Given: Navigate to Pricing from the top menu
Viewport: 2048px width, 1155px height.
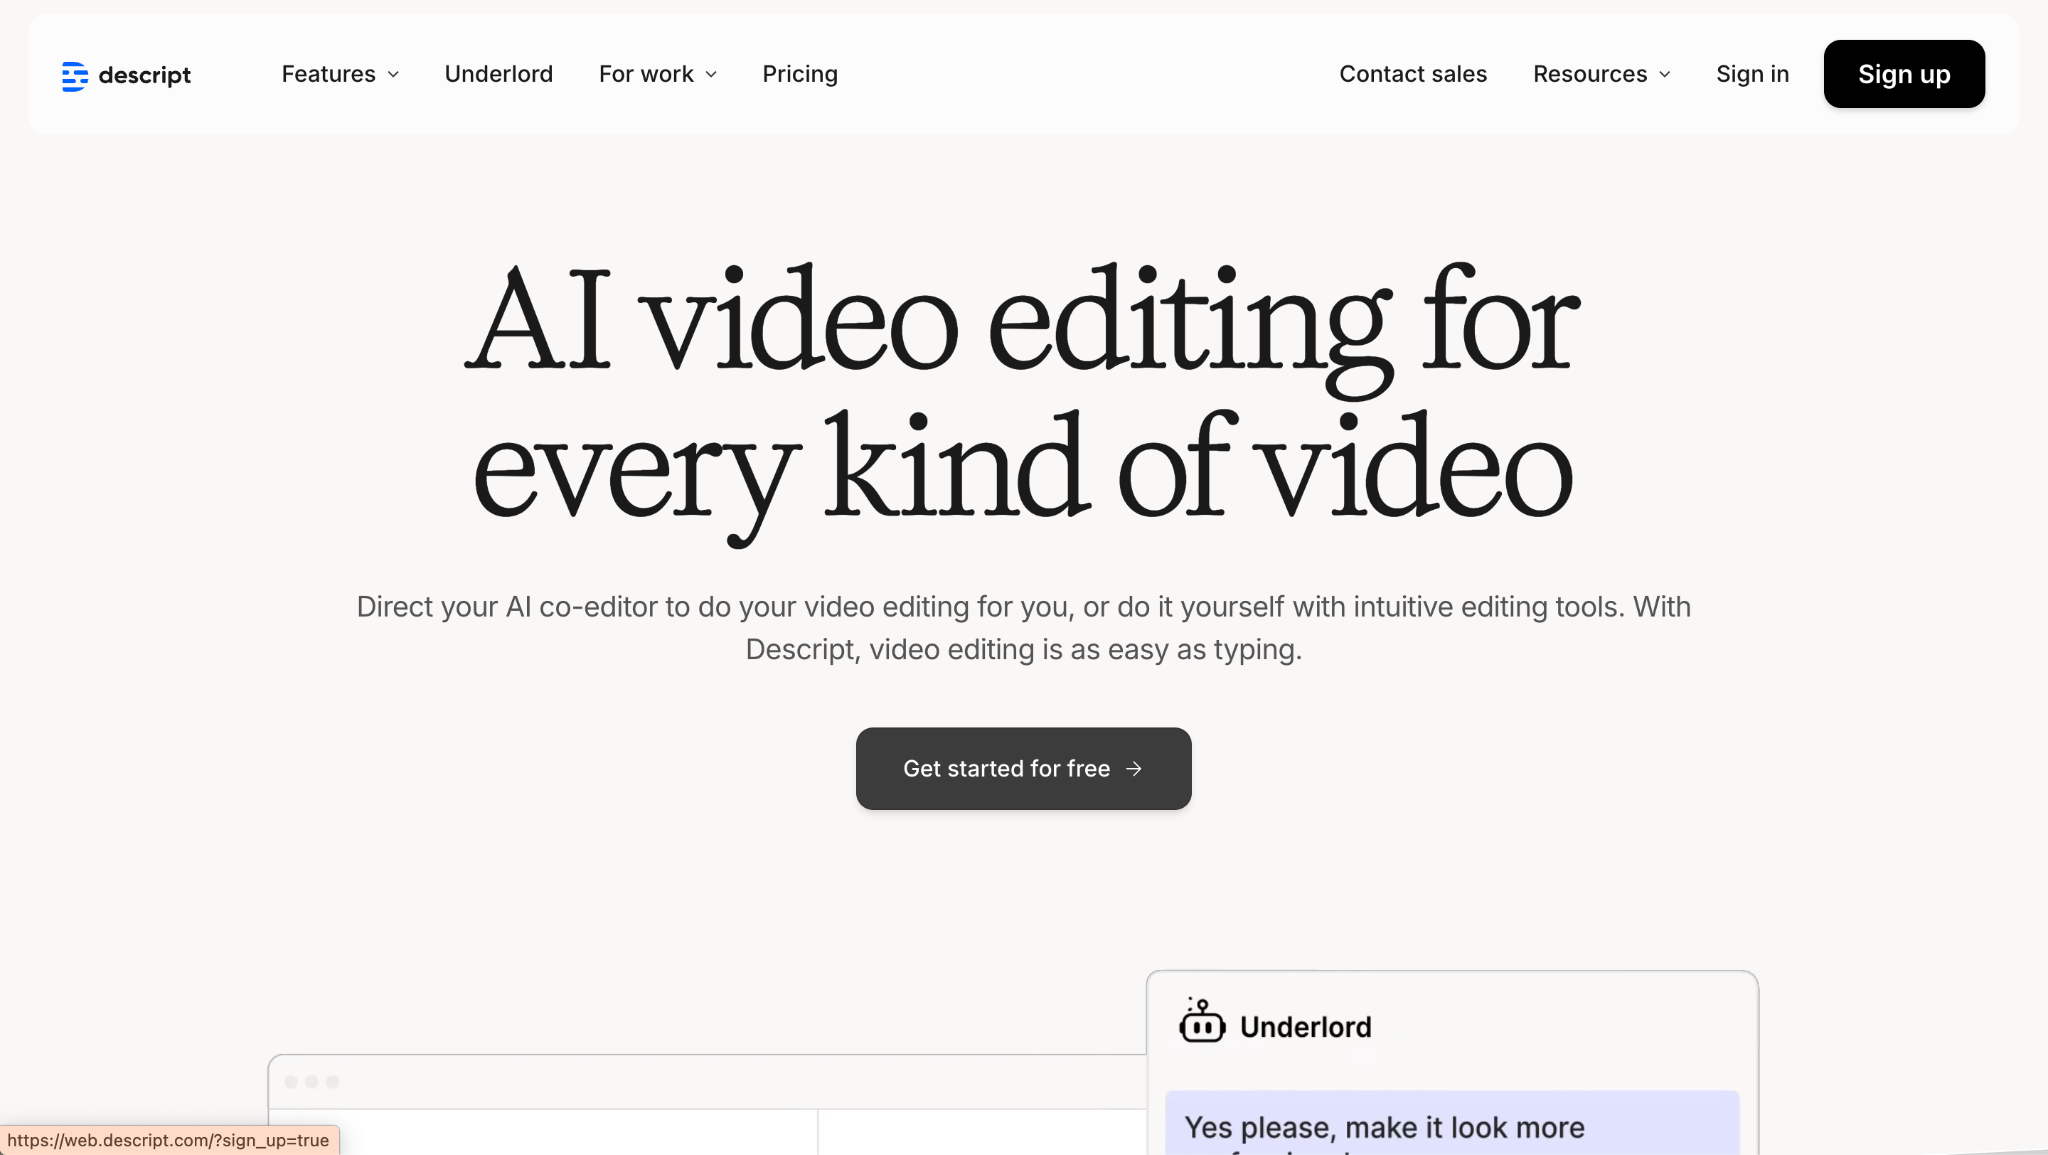Looking at the screenshot, I should click(799, 74).
